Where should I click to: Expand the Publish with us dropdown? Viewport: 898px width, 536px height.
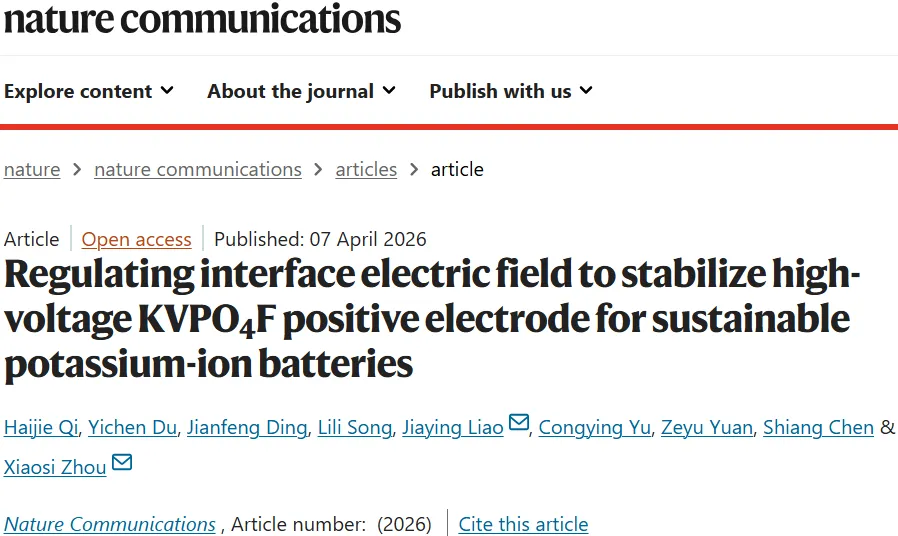coord(511,91)
